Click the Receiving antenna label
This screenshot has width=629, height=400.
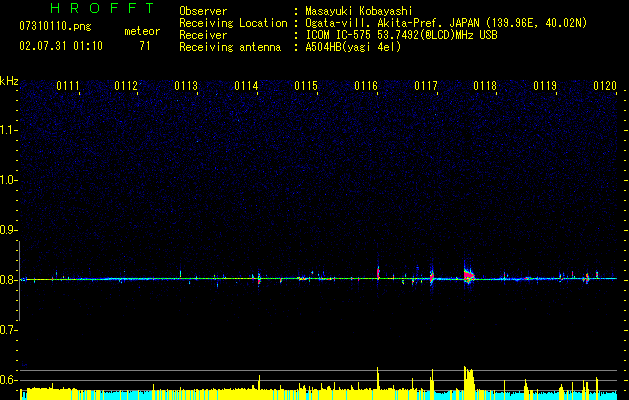(x=230, y=47)
